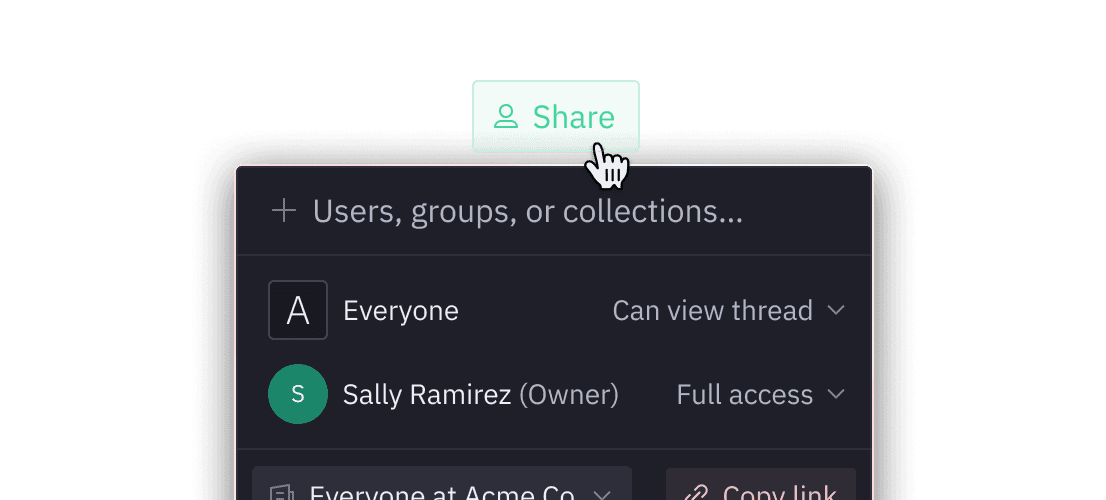This screenshot has width=1106, height=500.
Task: Click the chevron beside Full access
Action: click(836, 394)
